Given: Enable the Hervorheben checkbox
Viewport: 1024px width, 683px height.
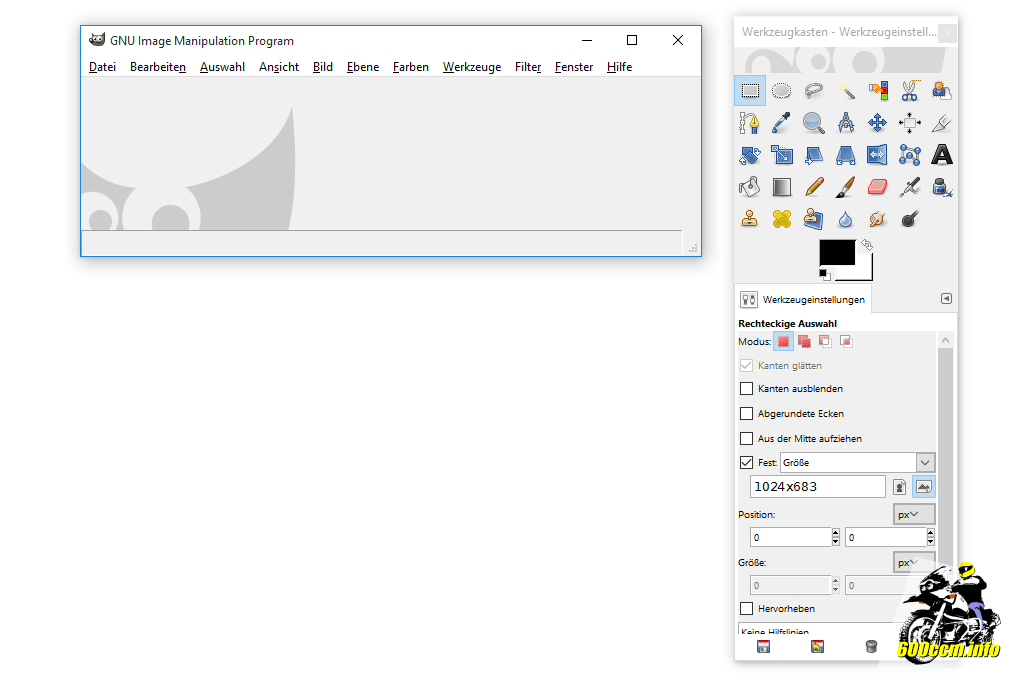Looking at the screenshot, I should click(746, 609).
